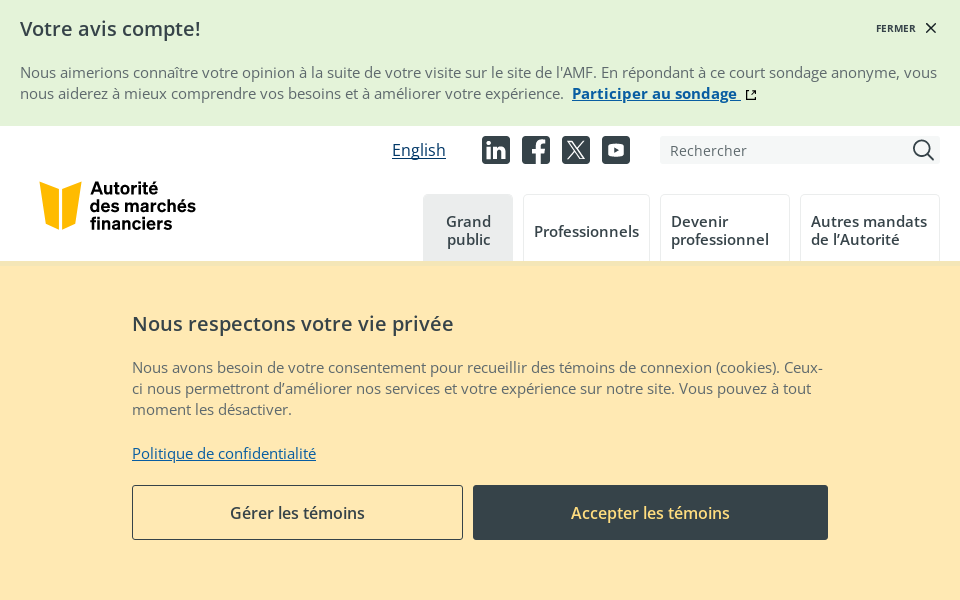The image size is (960, 600).
Task: Switch to the Professionnels tab
Action: pos(586,231)
